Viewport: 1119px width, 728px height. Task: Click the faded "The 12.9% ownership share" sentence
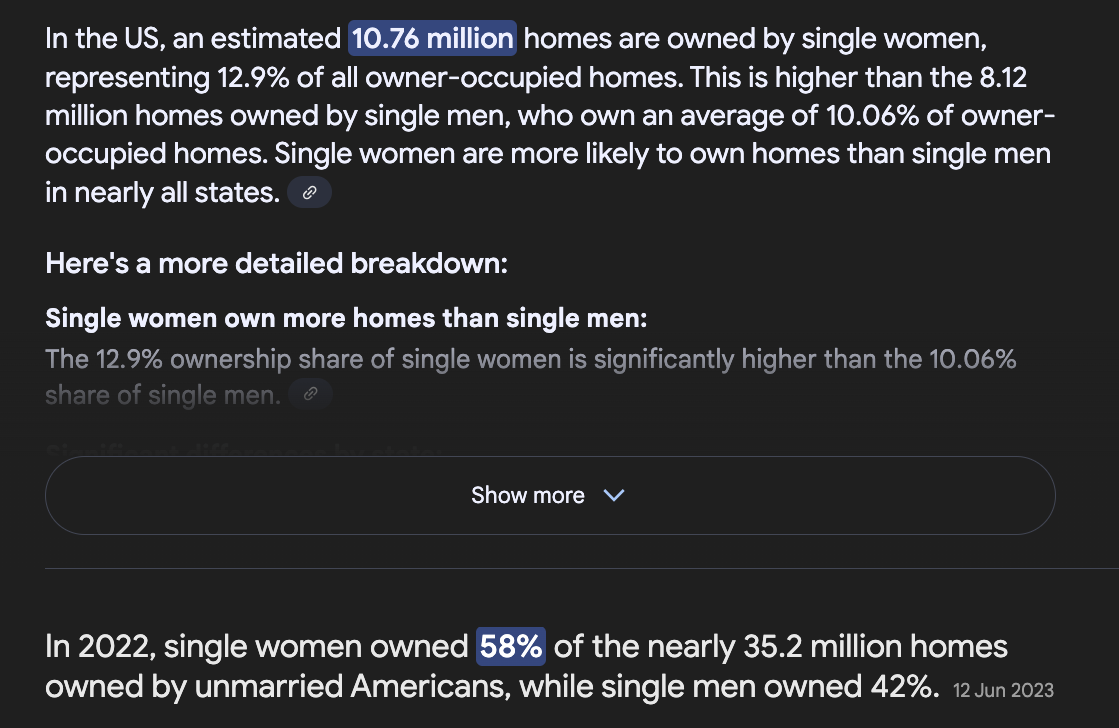click(x=530, y=377)
